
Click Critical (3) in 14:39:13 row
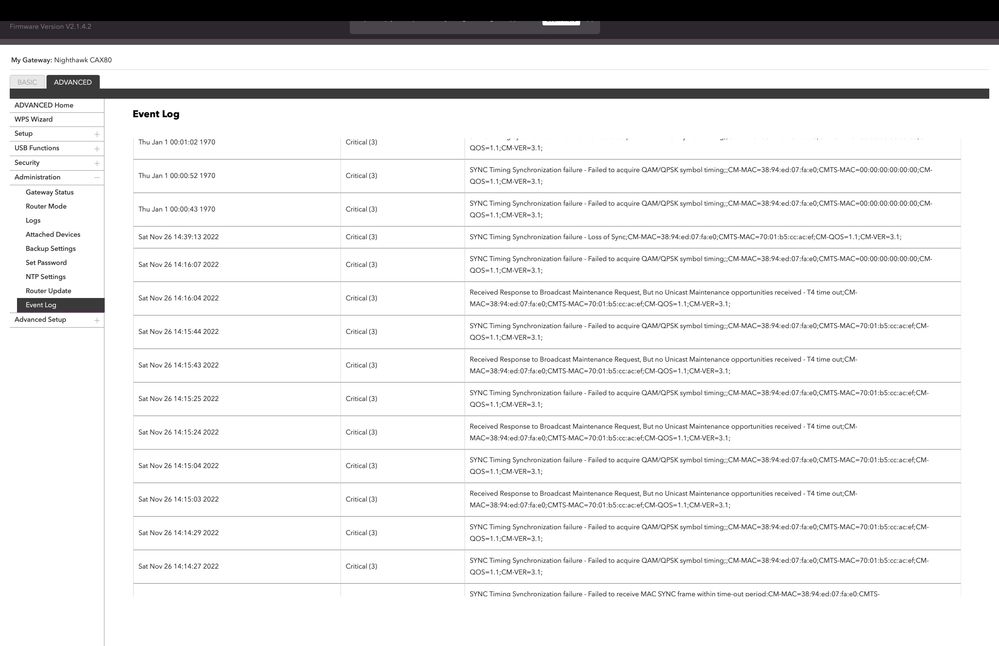(361, 236)
